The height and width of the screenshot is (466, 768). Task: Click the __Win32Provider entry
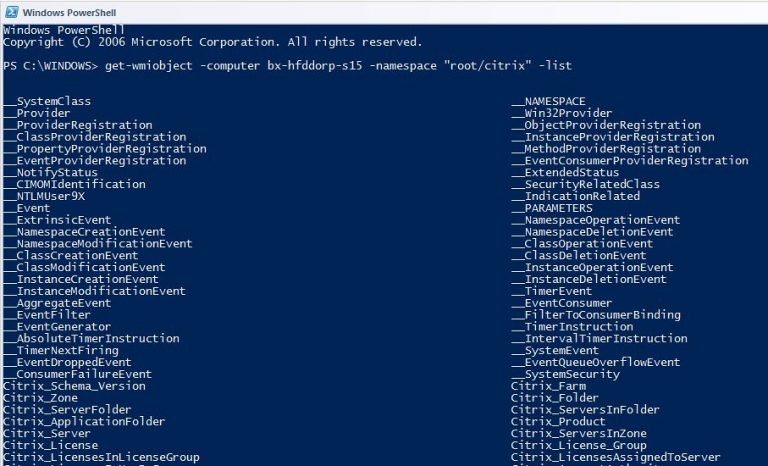[x=561, y=113]
